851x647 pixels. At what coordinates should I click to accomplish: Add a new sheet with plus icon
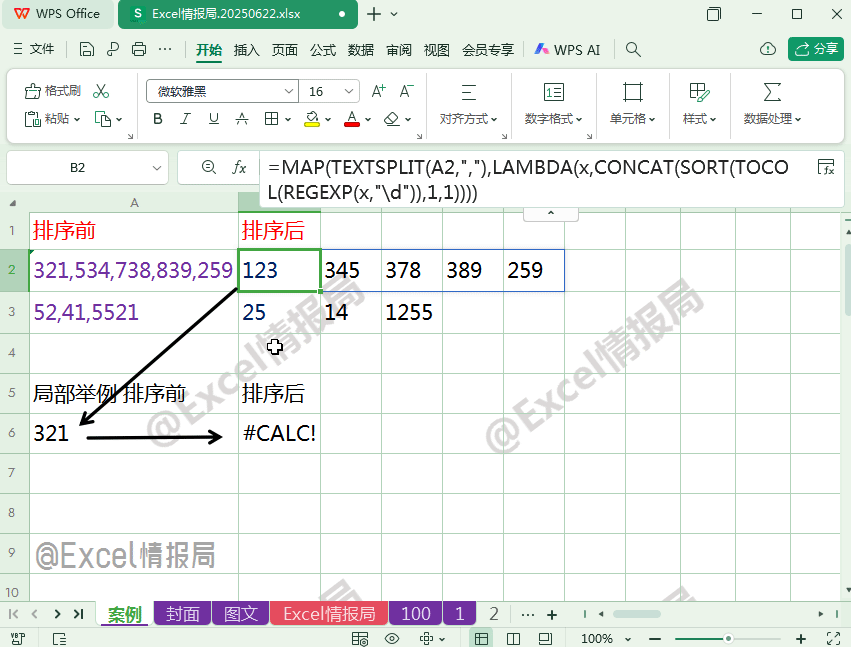coord(552,614)
